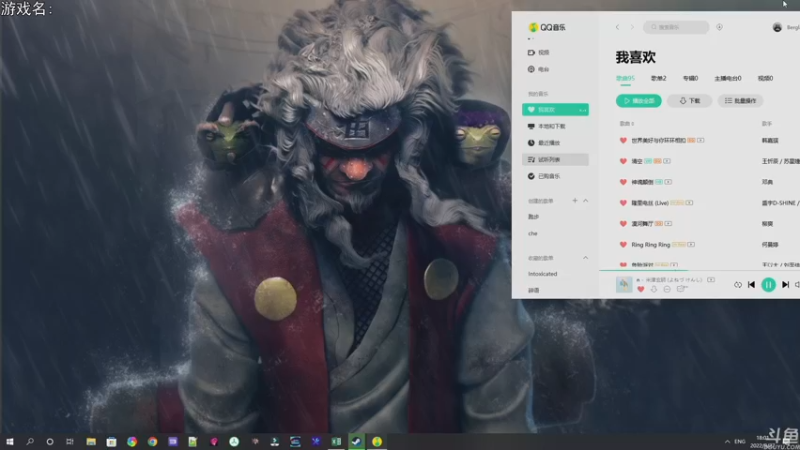Open the now-playing album cover thumbnail
Viewport: 800px width, 450px height.
pyautogui.click(x=624, y=284)
